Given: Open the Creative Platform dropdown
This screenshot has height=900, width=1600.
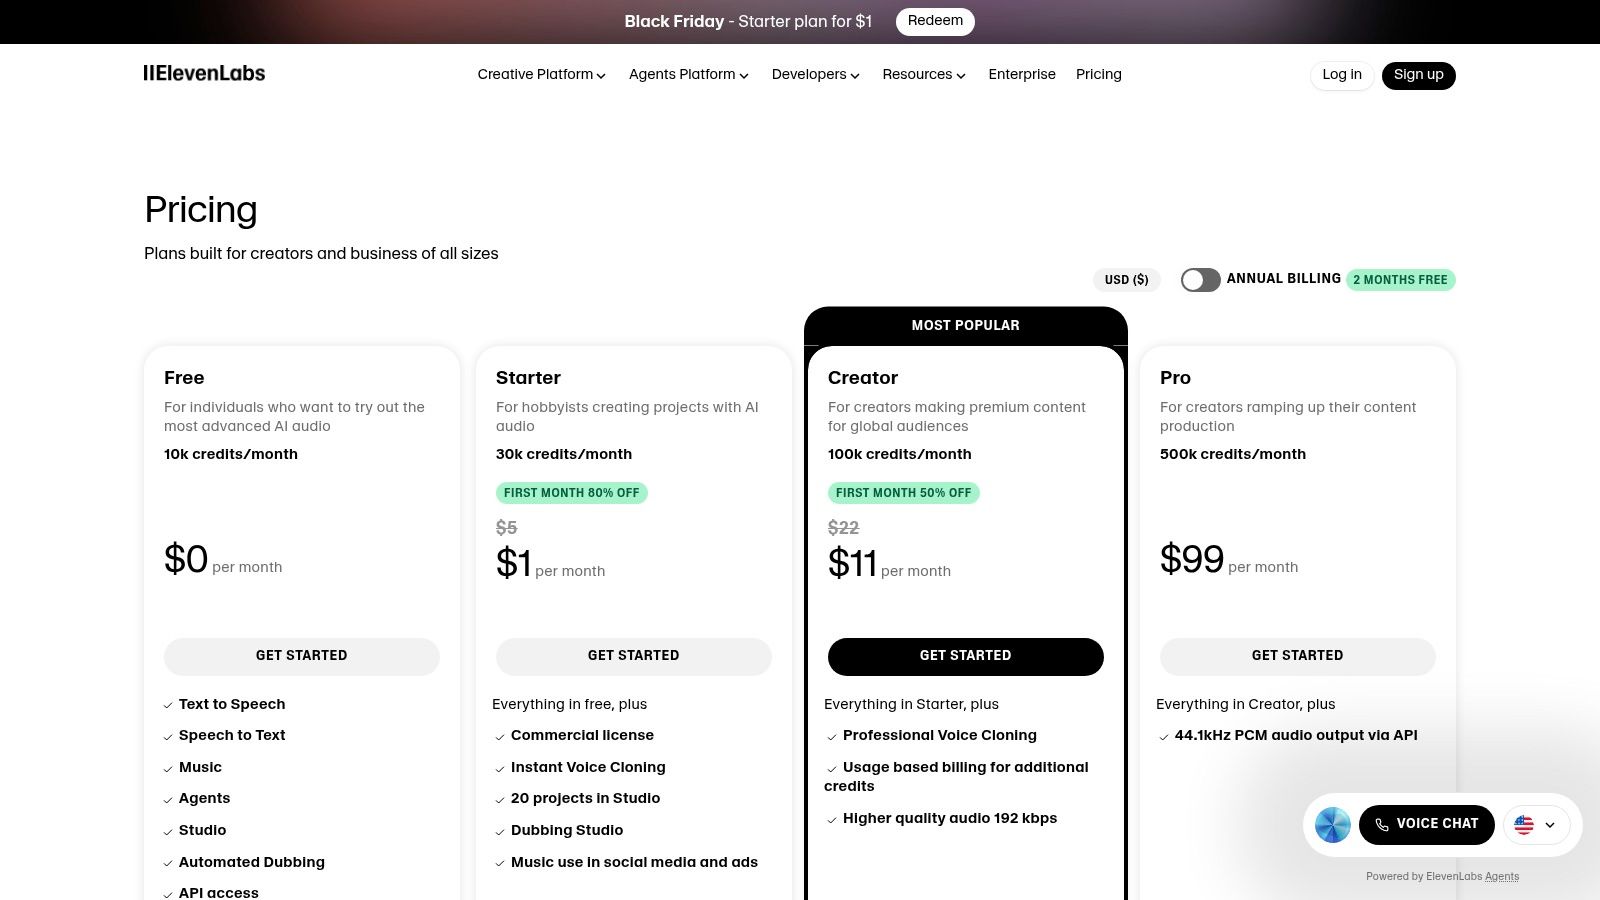Looking at the screenshot, I should (x=541, y=75).
